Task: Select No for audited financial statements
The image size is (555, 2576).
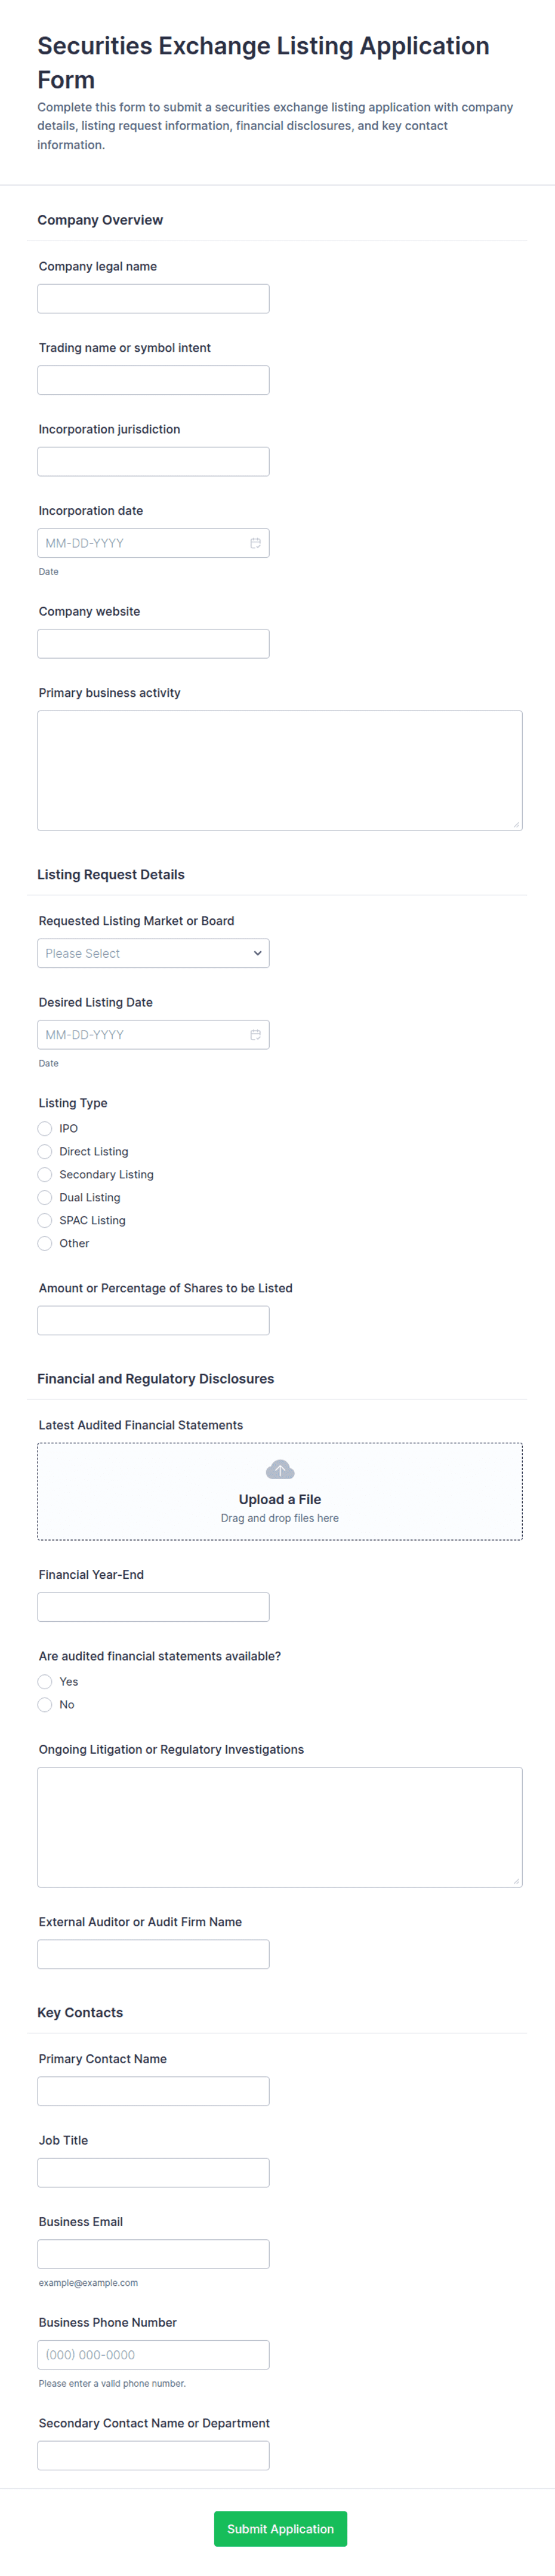Action: pos(45,1705)
